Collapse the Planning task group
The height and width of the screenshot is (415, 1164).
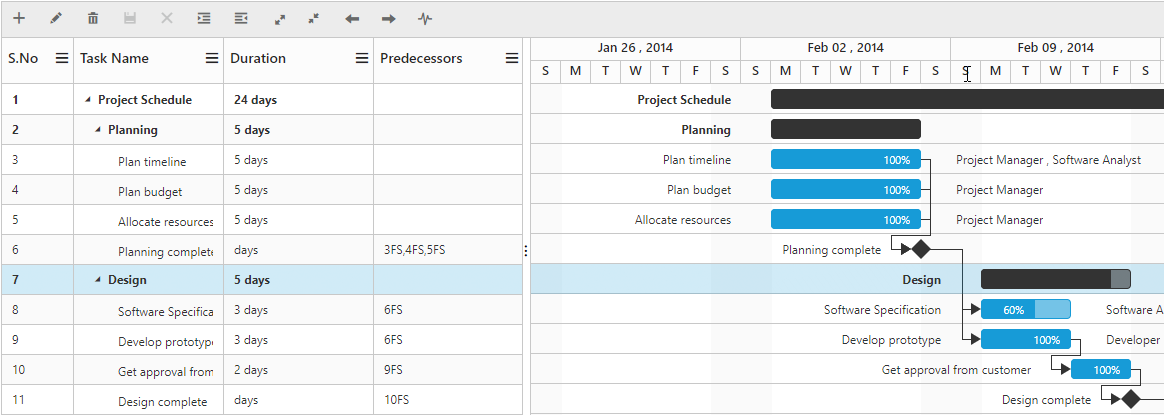pyautogui.click(x=98, y=130)
